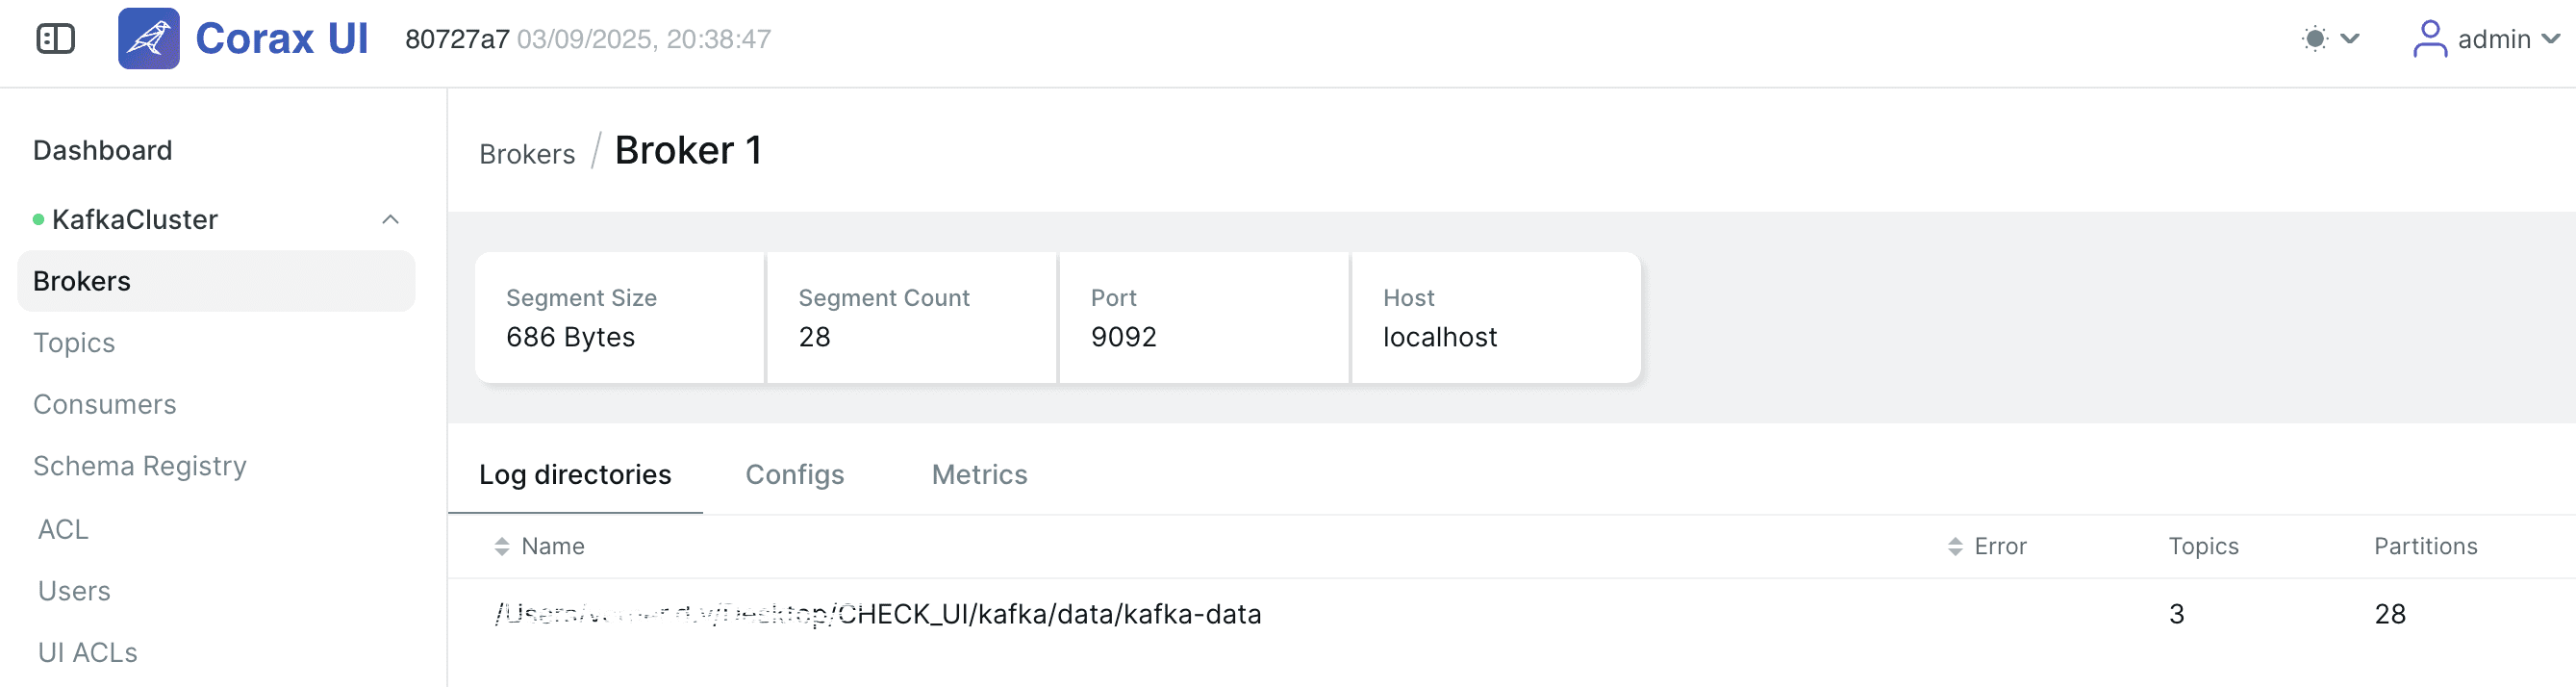Expand the admin account chevron
The image size is (2576, 687).
[2550, 39]
